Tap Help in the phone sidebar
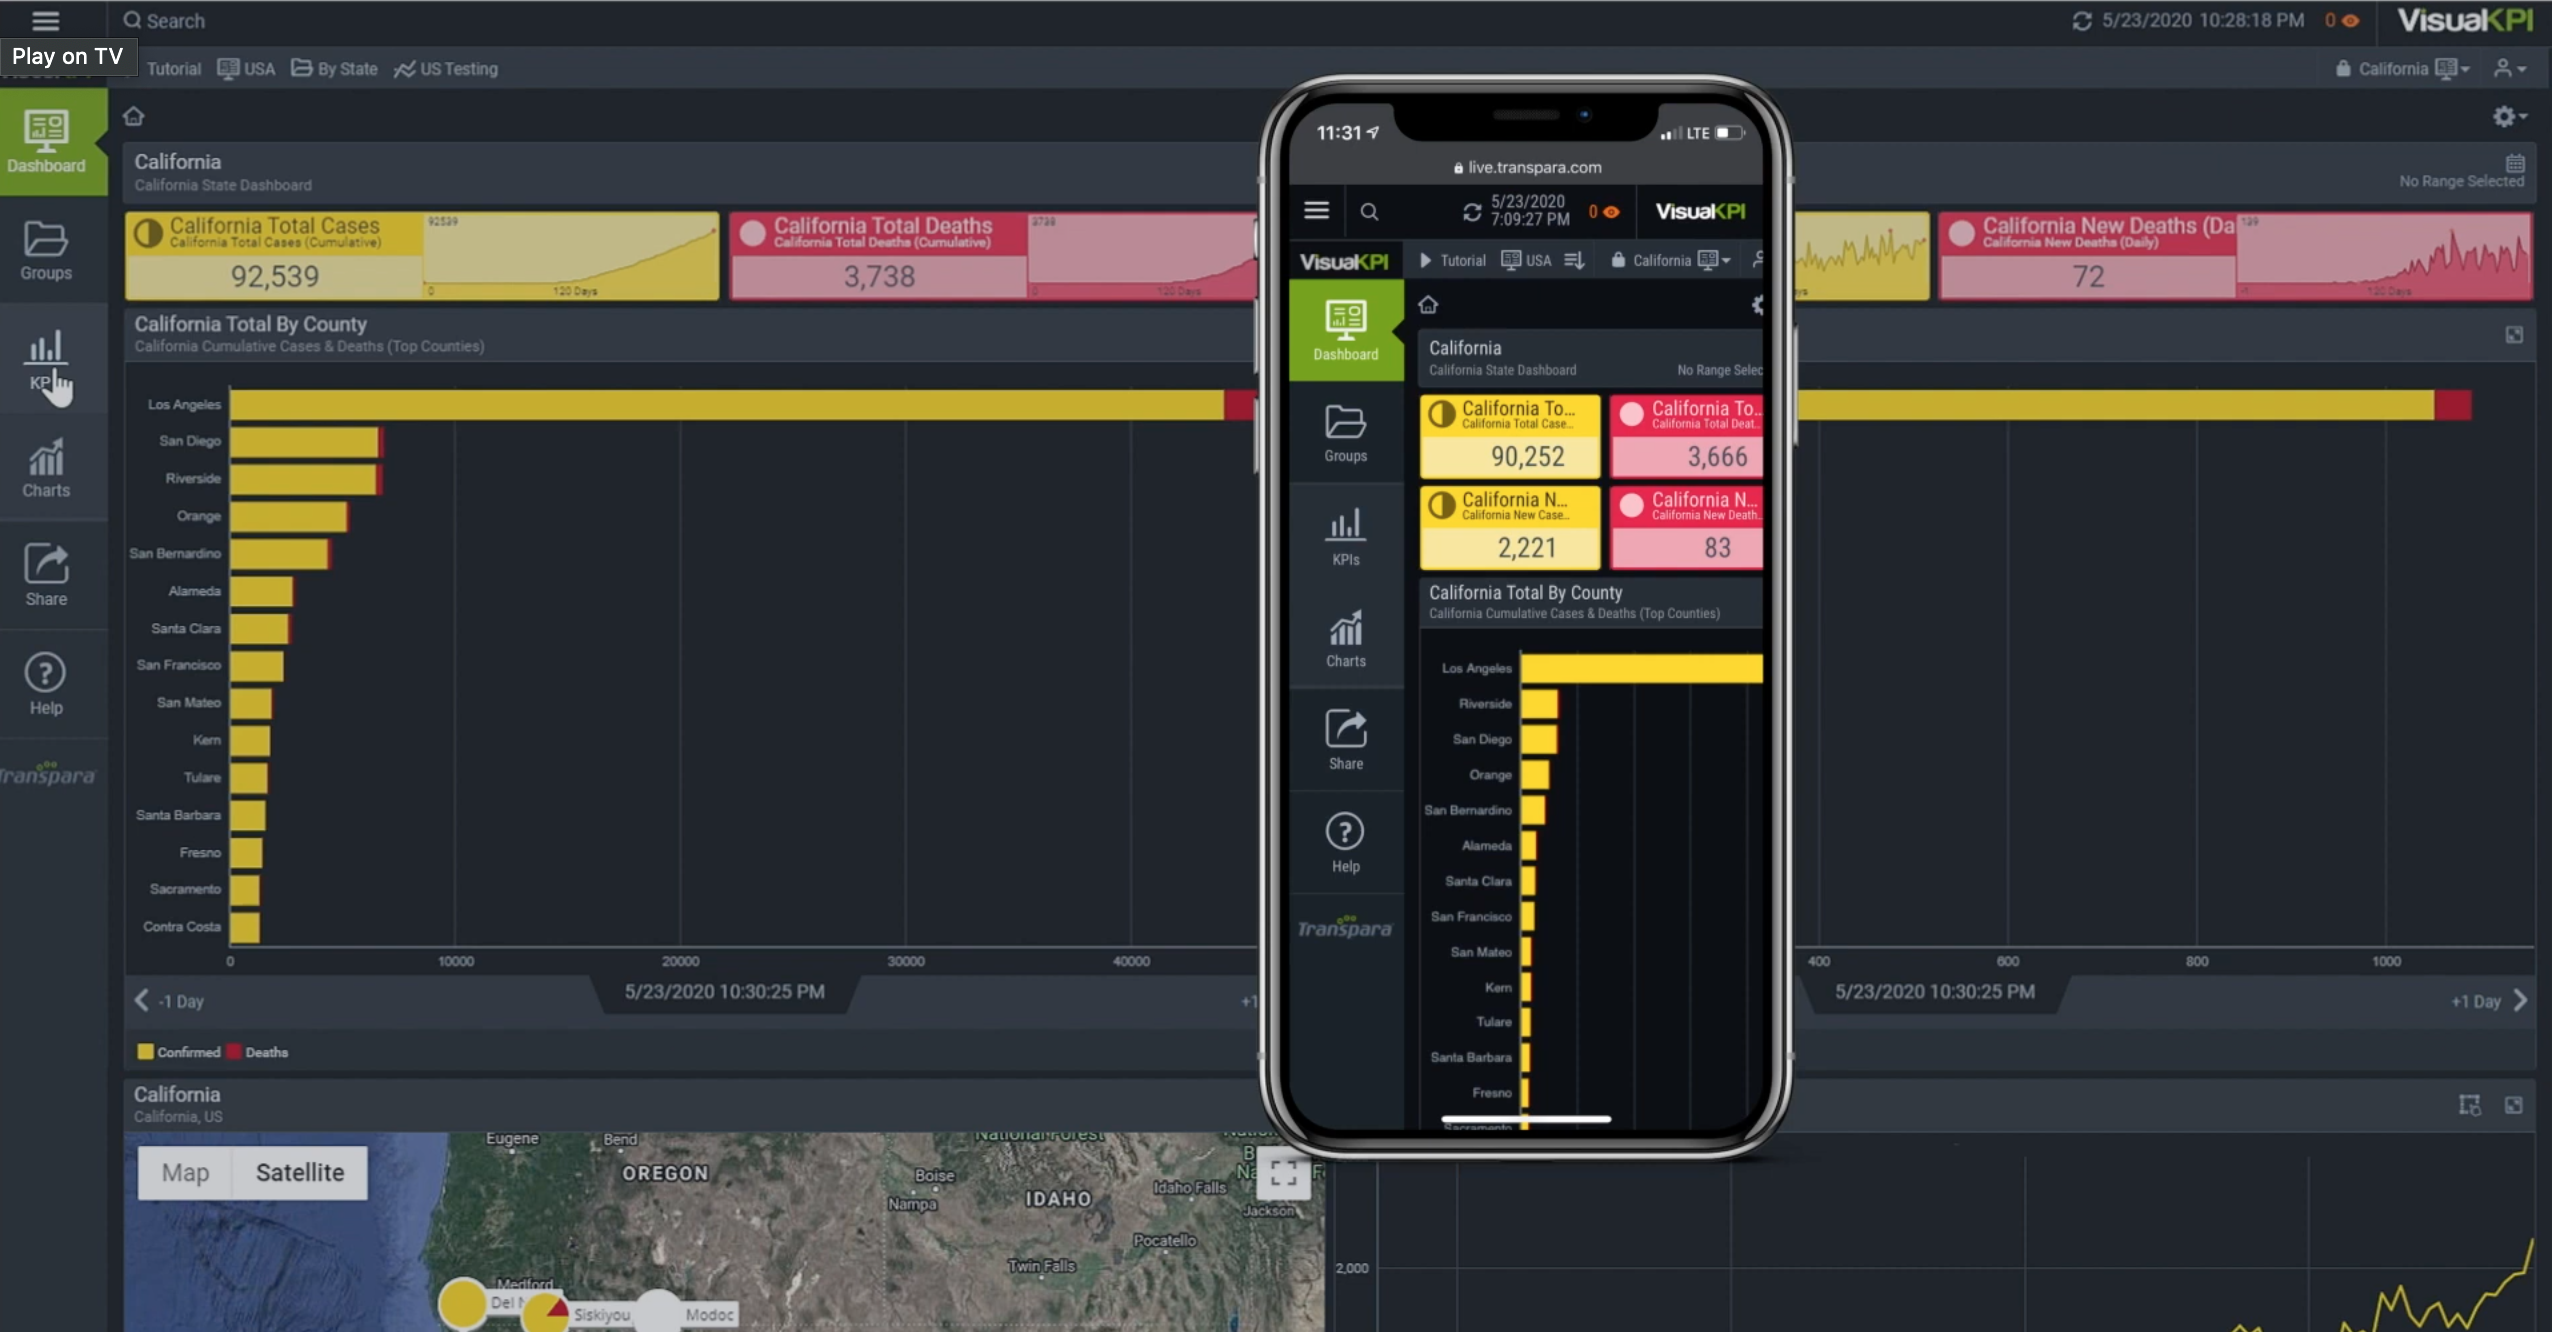Screen dimensions: 2552x1332 pyautogui.click(x=1346, y=844)
